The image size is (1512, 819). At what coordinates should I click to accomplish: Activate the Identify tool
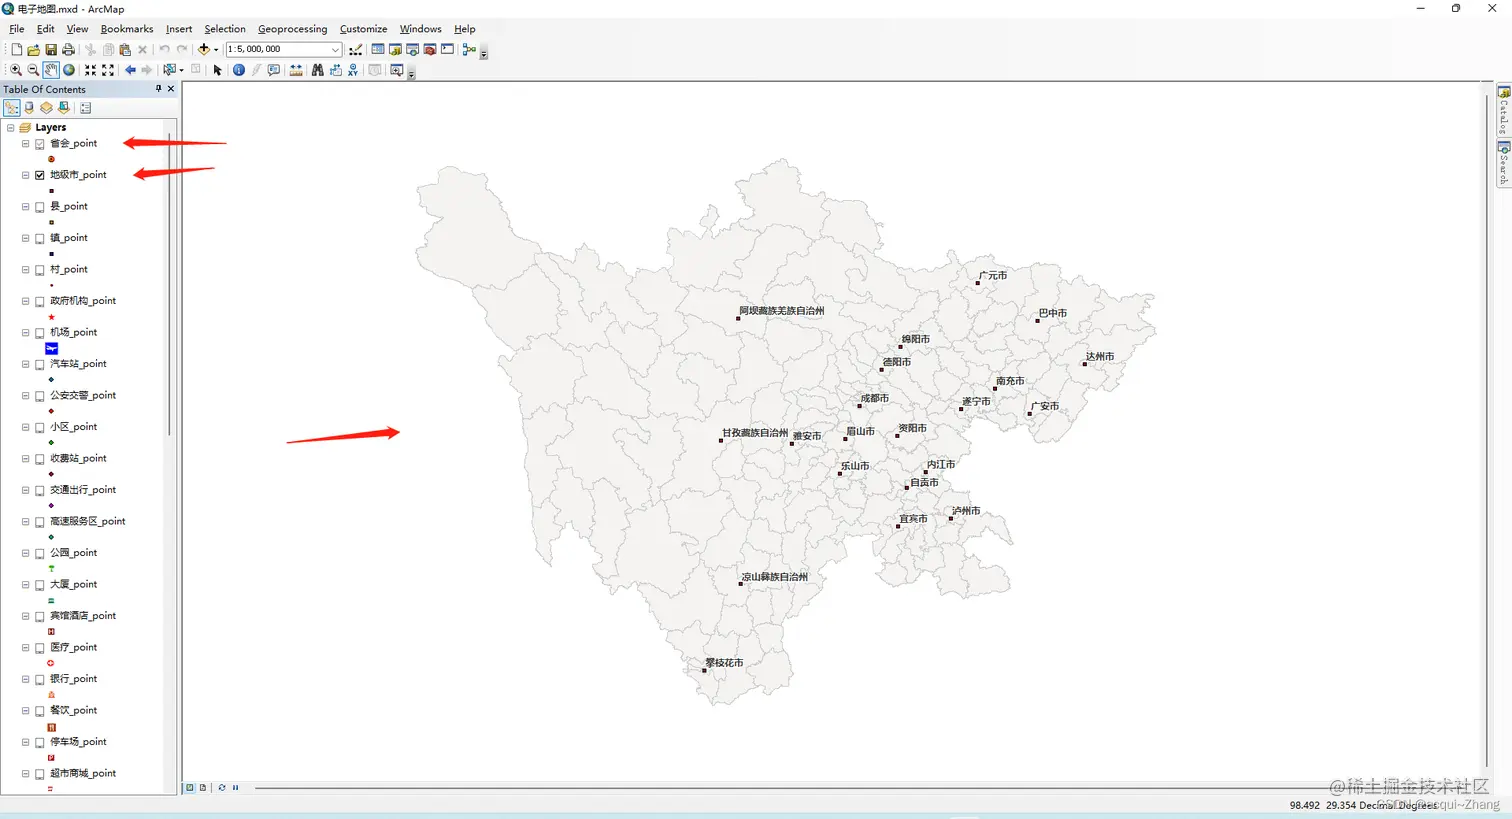point(238,70)
